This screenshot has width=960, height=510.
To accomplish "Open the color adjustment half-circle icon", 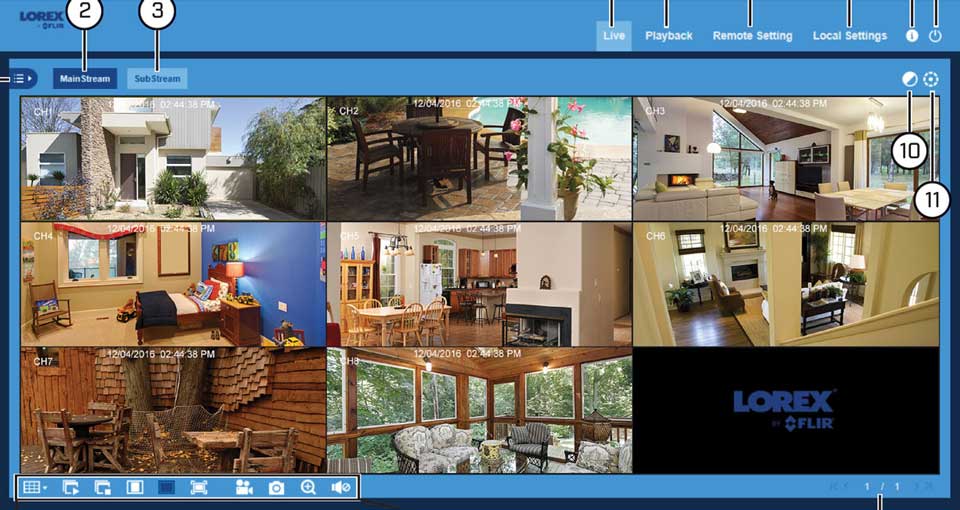I will pyautogui.click(x=909, y=80).
